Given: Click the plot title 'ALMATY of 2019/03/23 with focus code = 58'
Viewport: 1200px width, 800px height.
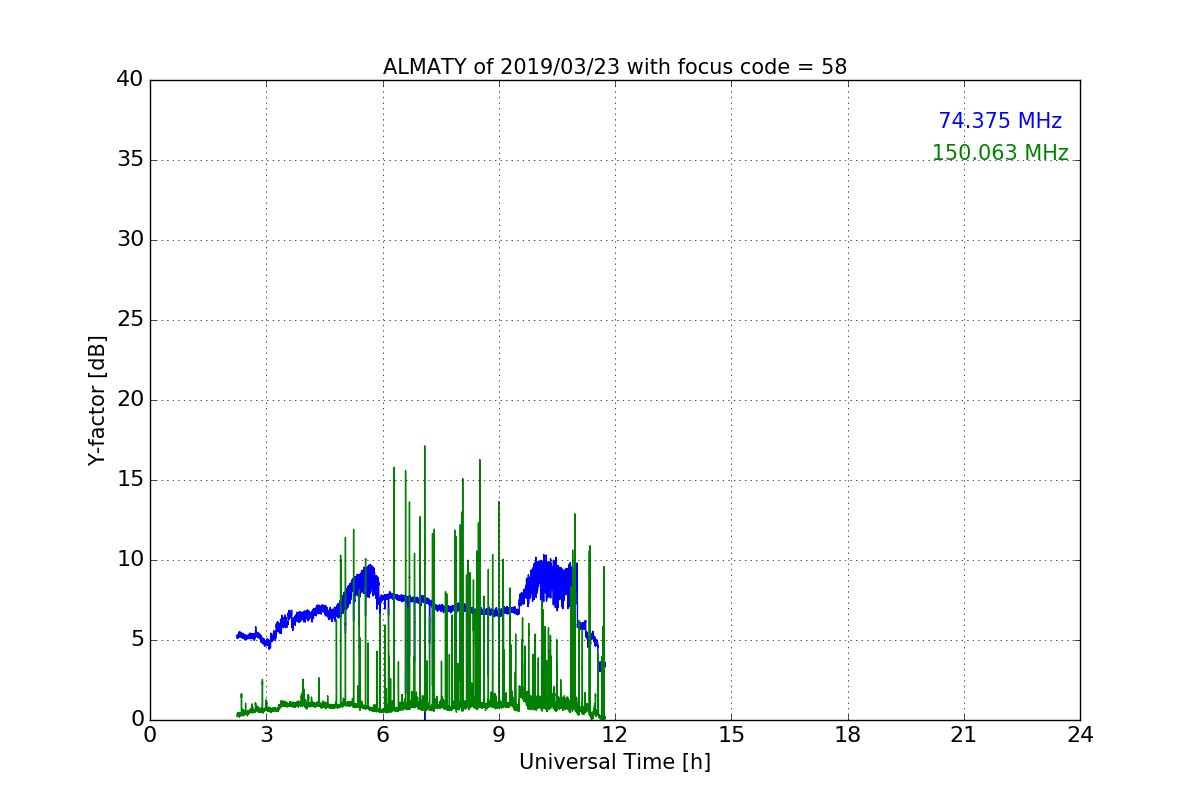Looking at the screenshot, I should [x=615, y=67].
